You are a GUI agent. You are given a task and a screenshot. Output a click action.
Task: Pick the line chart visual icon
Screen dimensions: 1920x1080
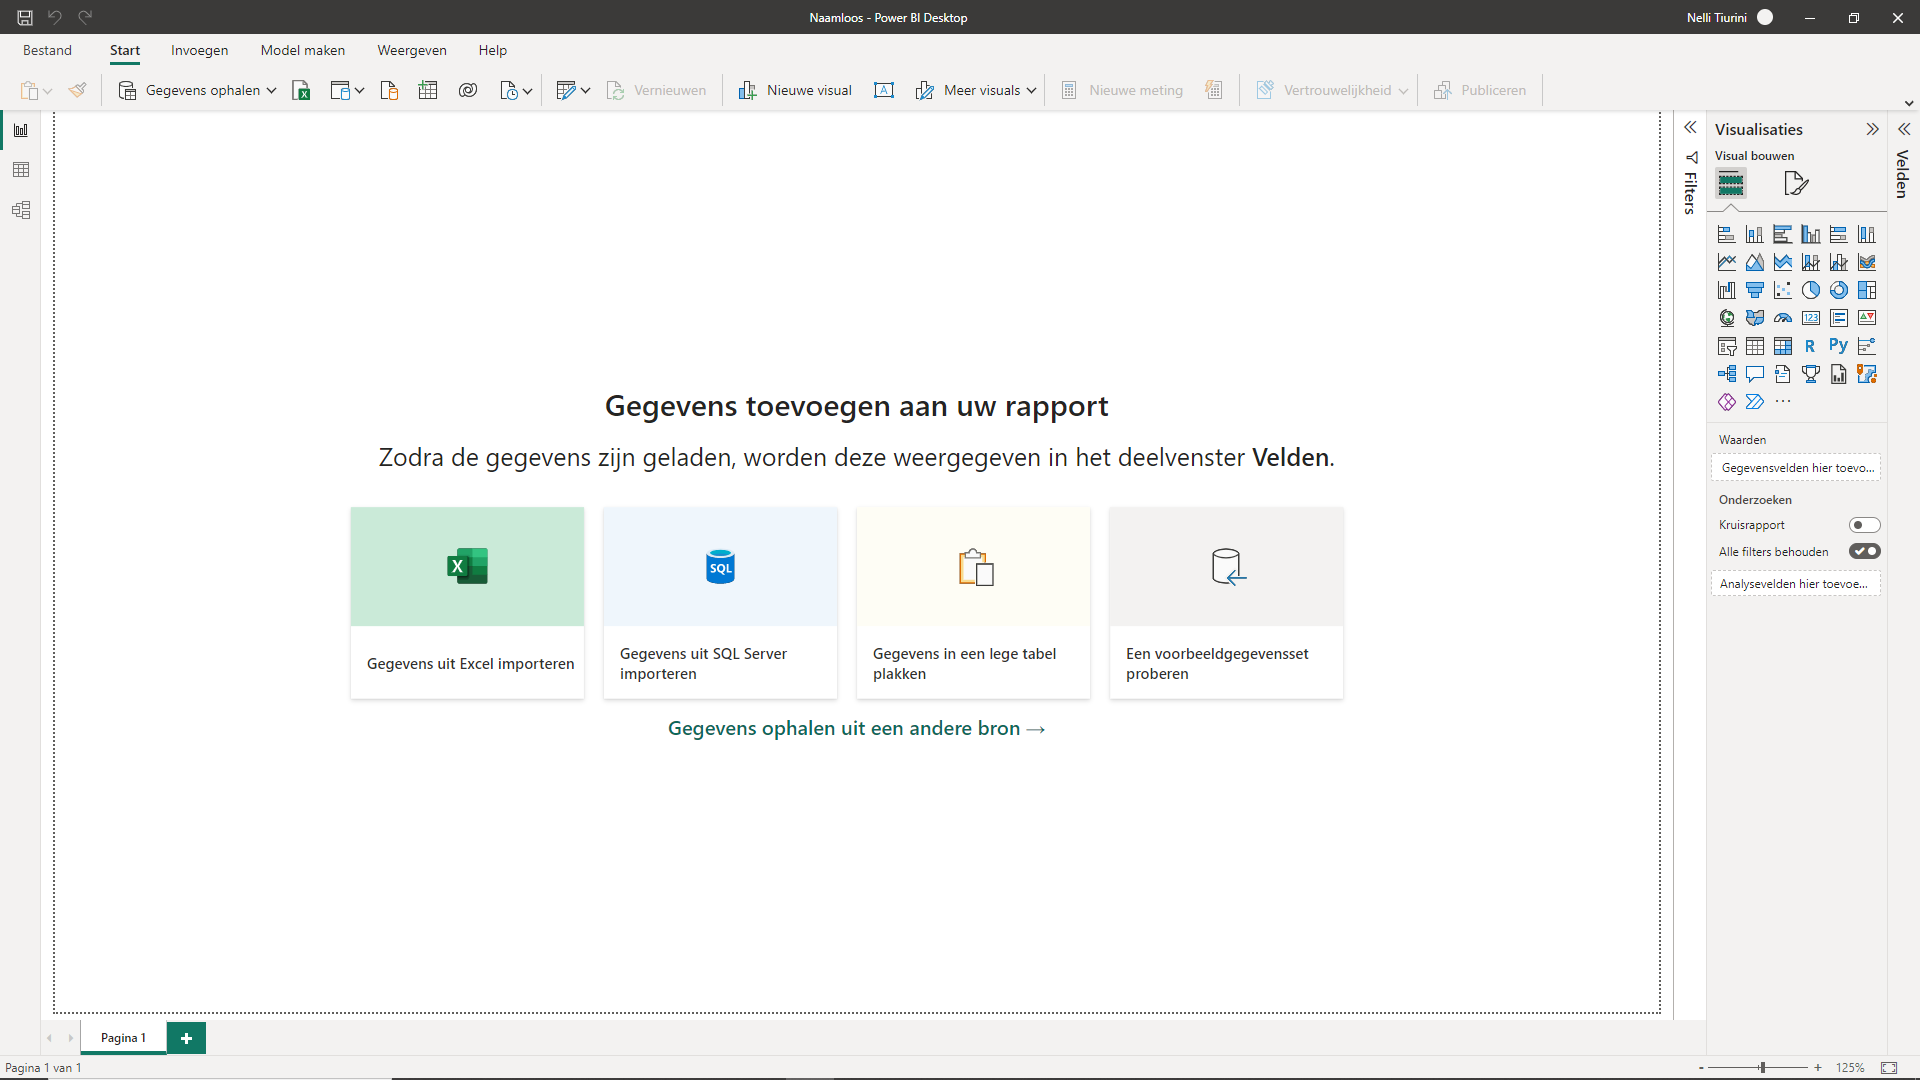point(1727,262)
